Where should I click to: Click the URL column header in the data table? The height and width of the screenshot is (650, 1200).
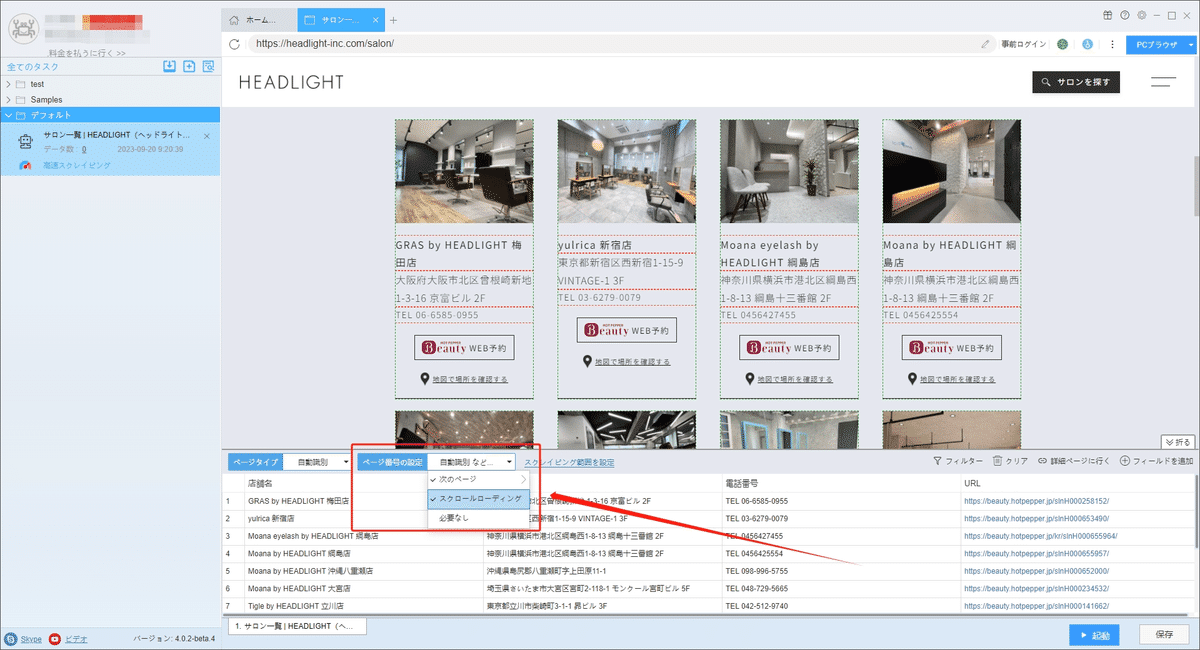coord(973,482)
